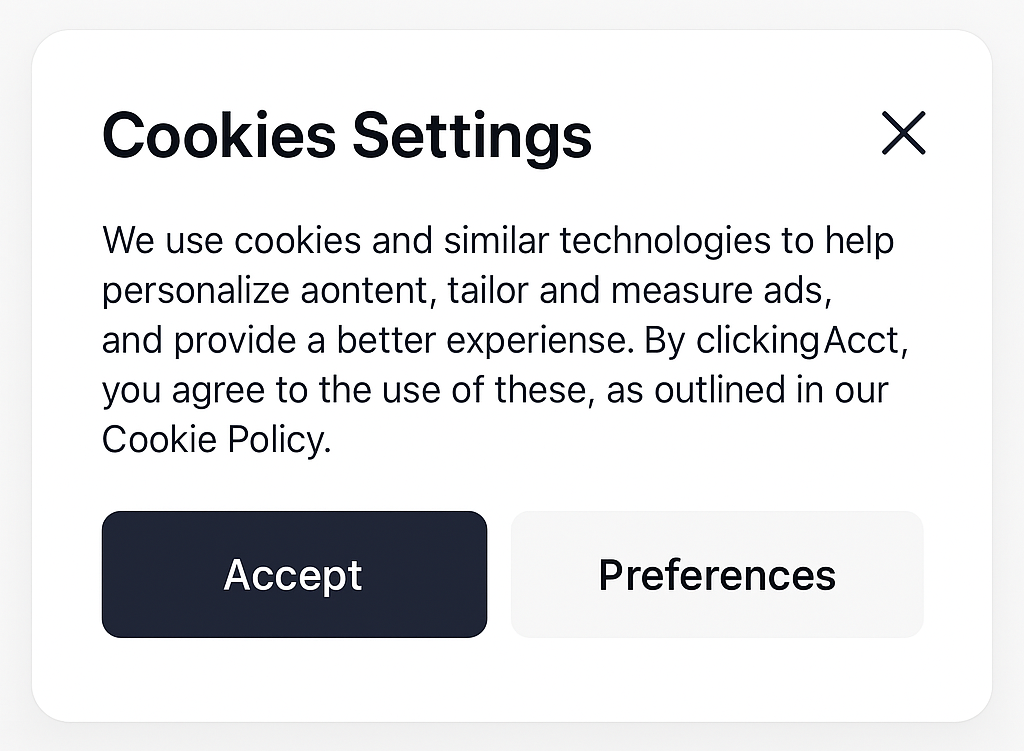The height and width of the screenshot is (751, 1024).
Task: Close the Cookies Settings dialog
Action: click(x=903, y=133)
